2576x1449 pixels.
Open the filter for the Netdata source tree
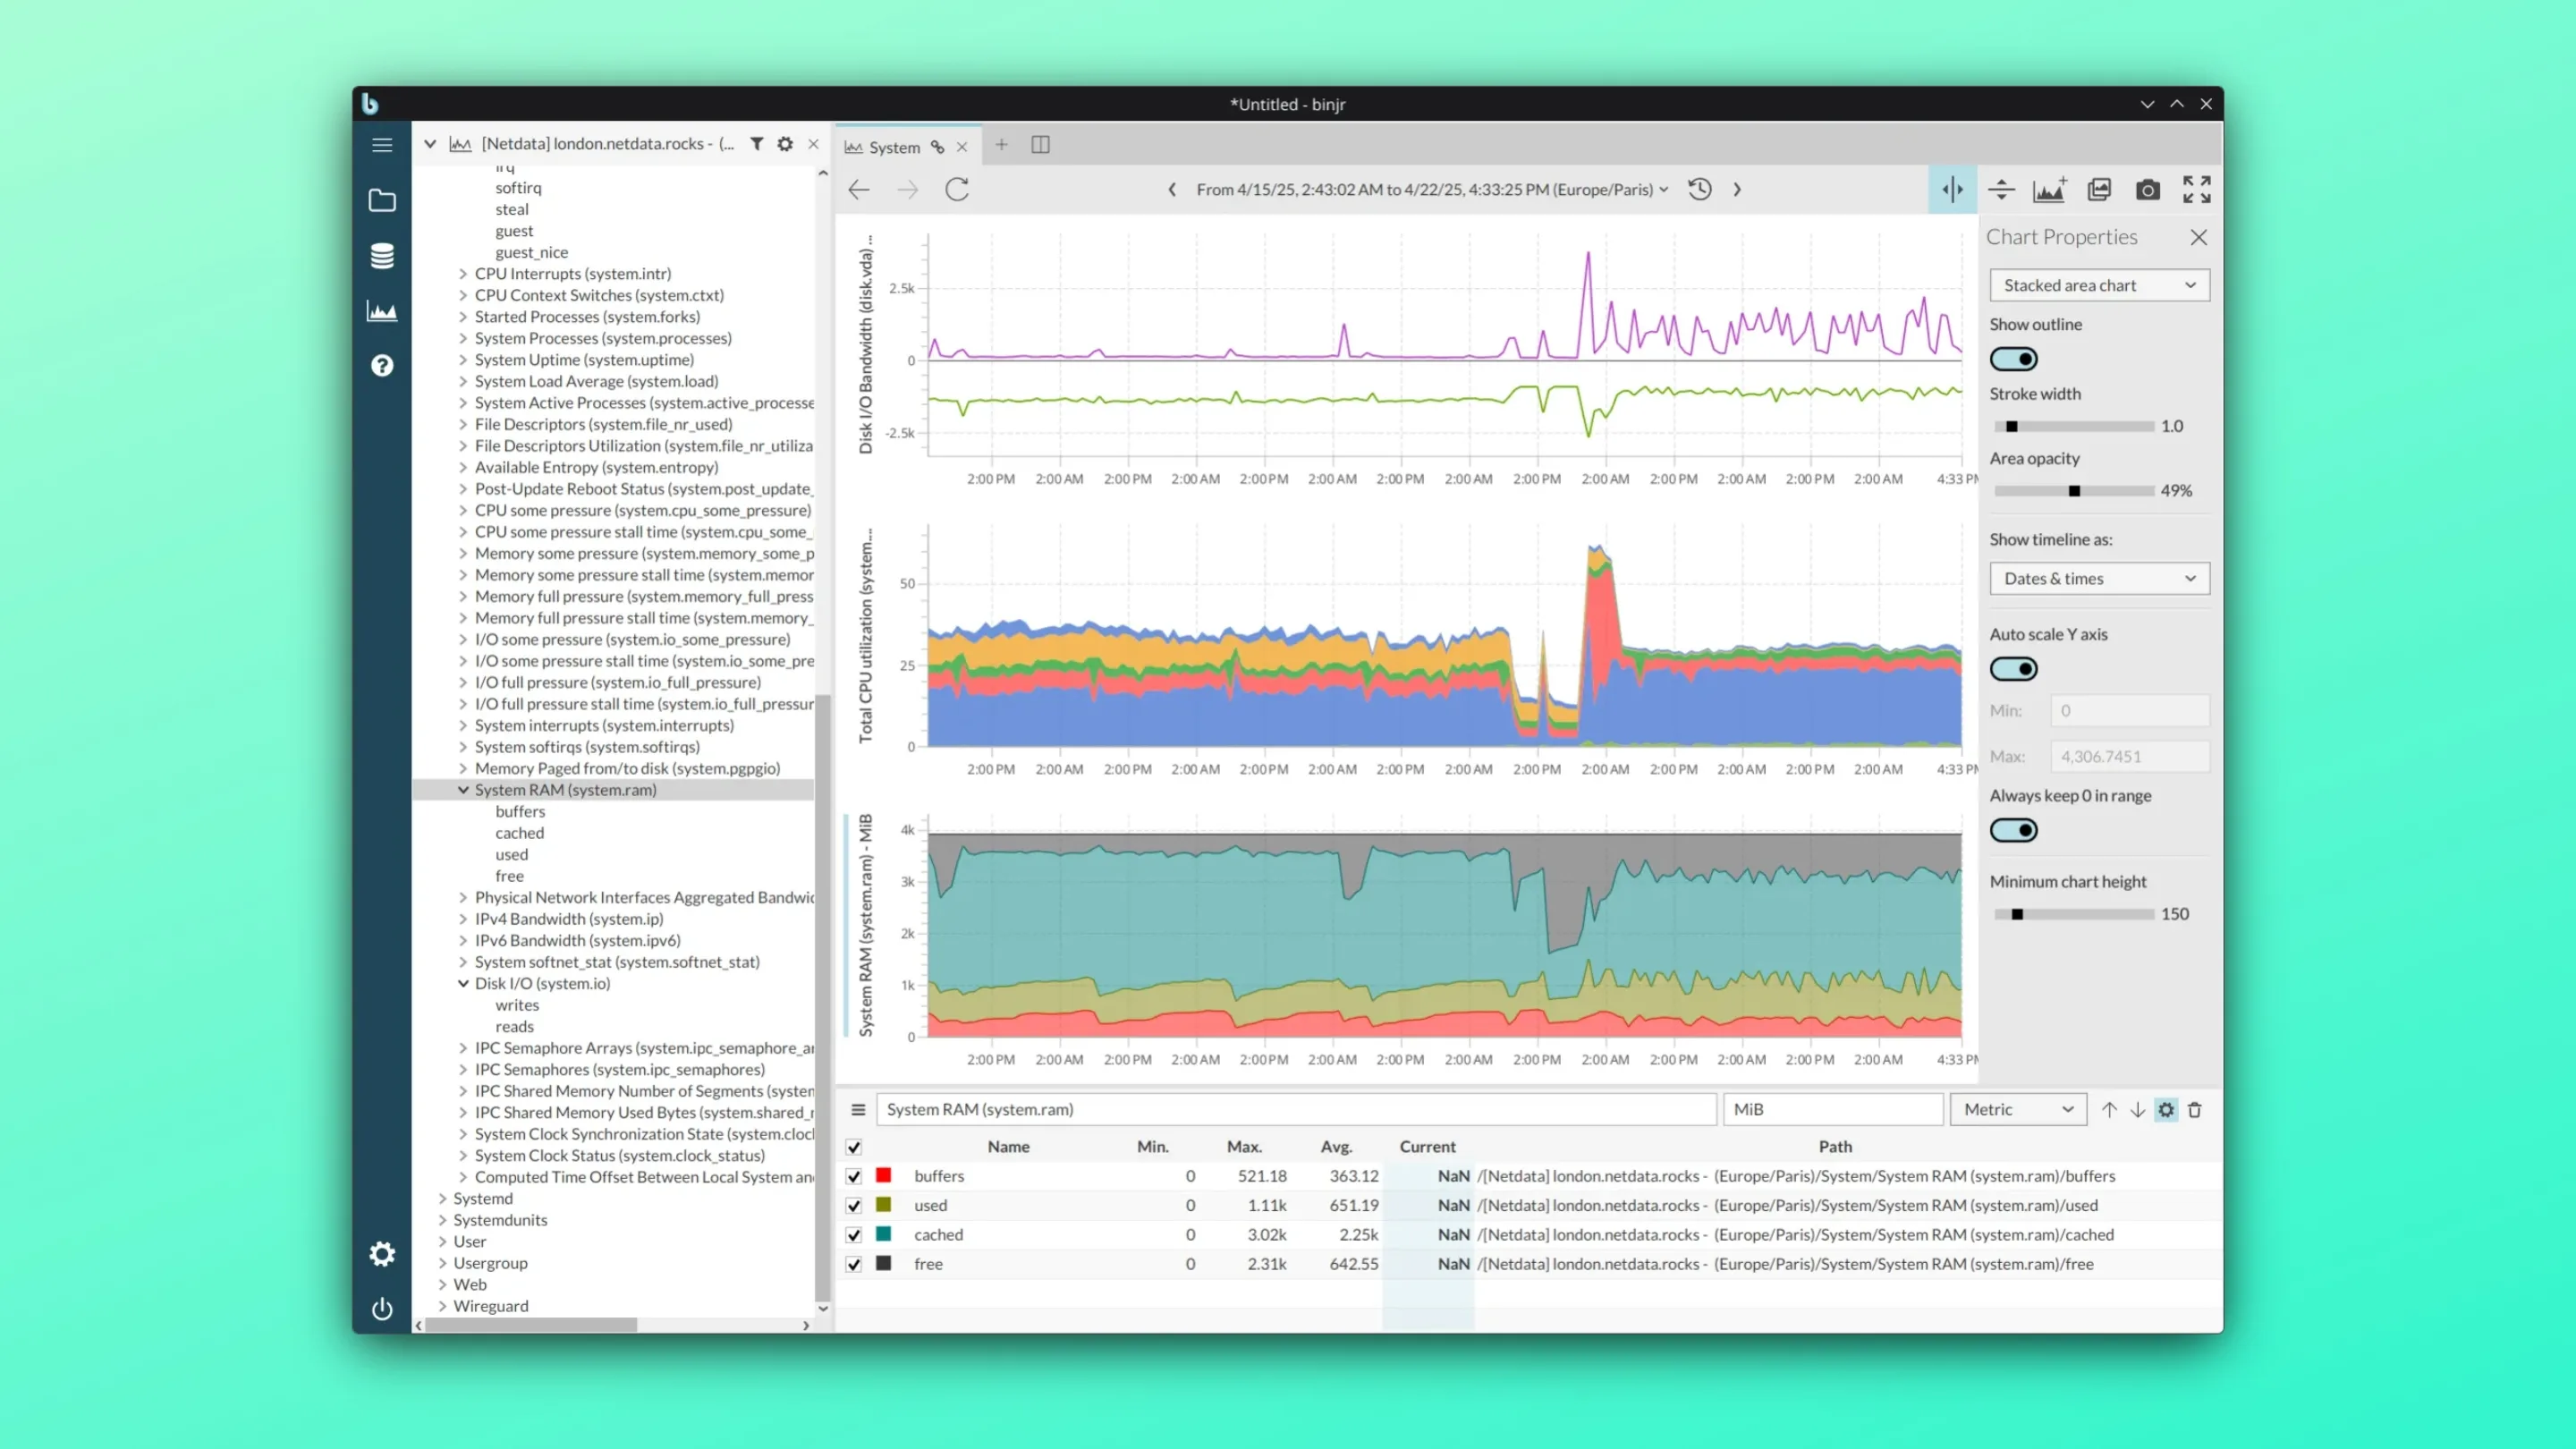(x=757, y=143)
